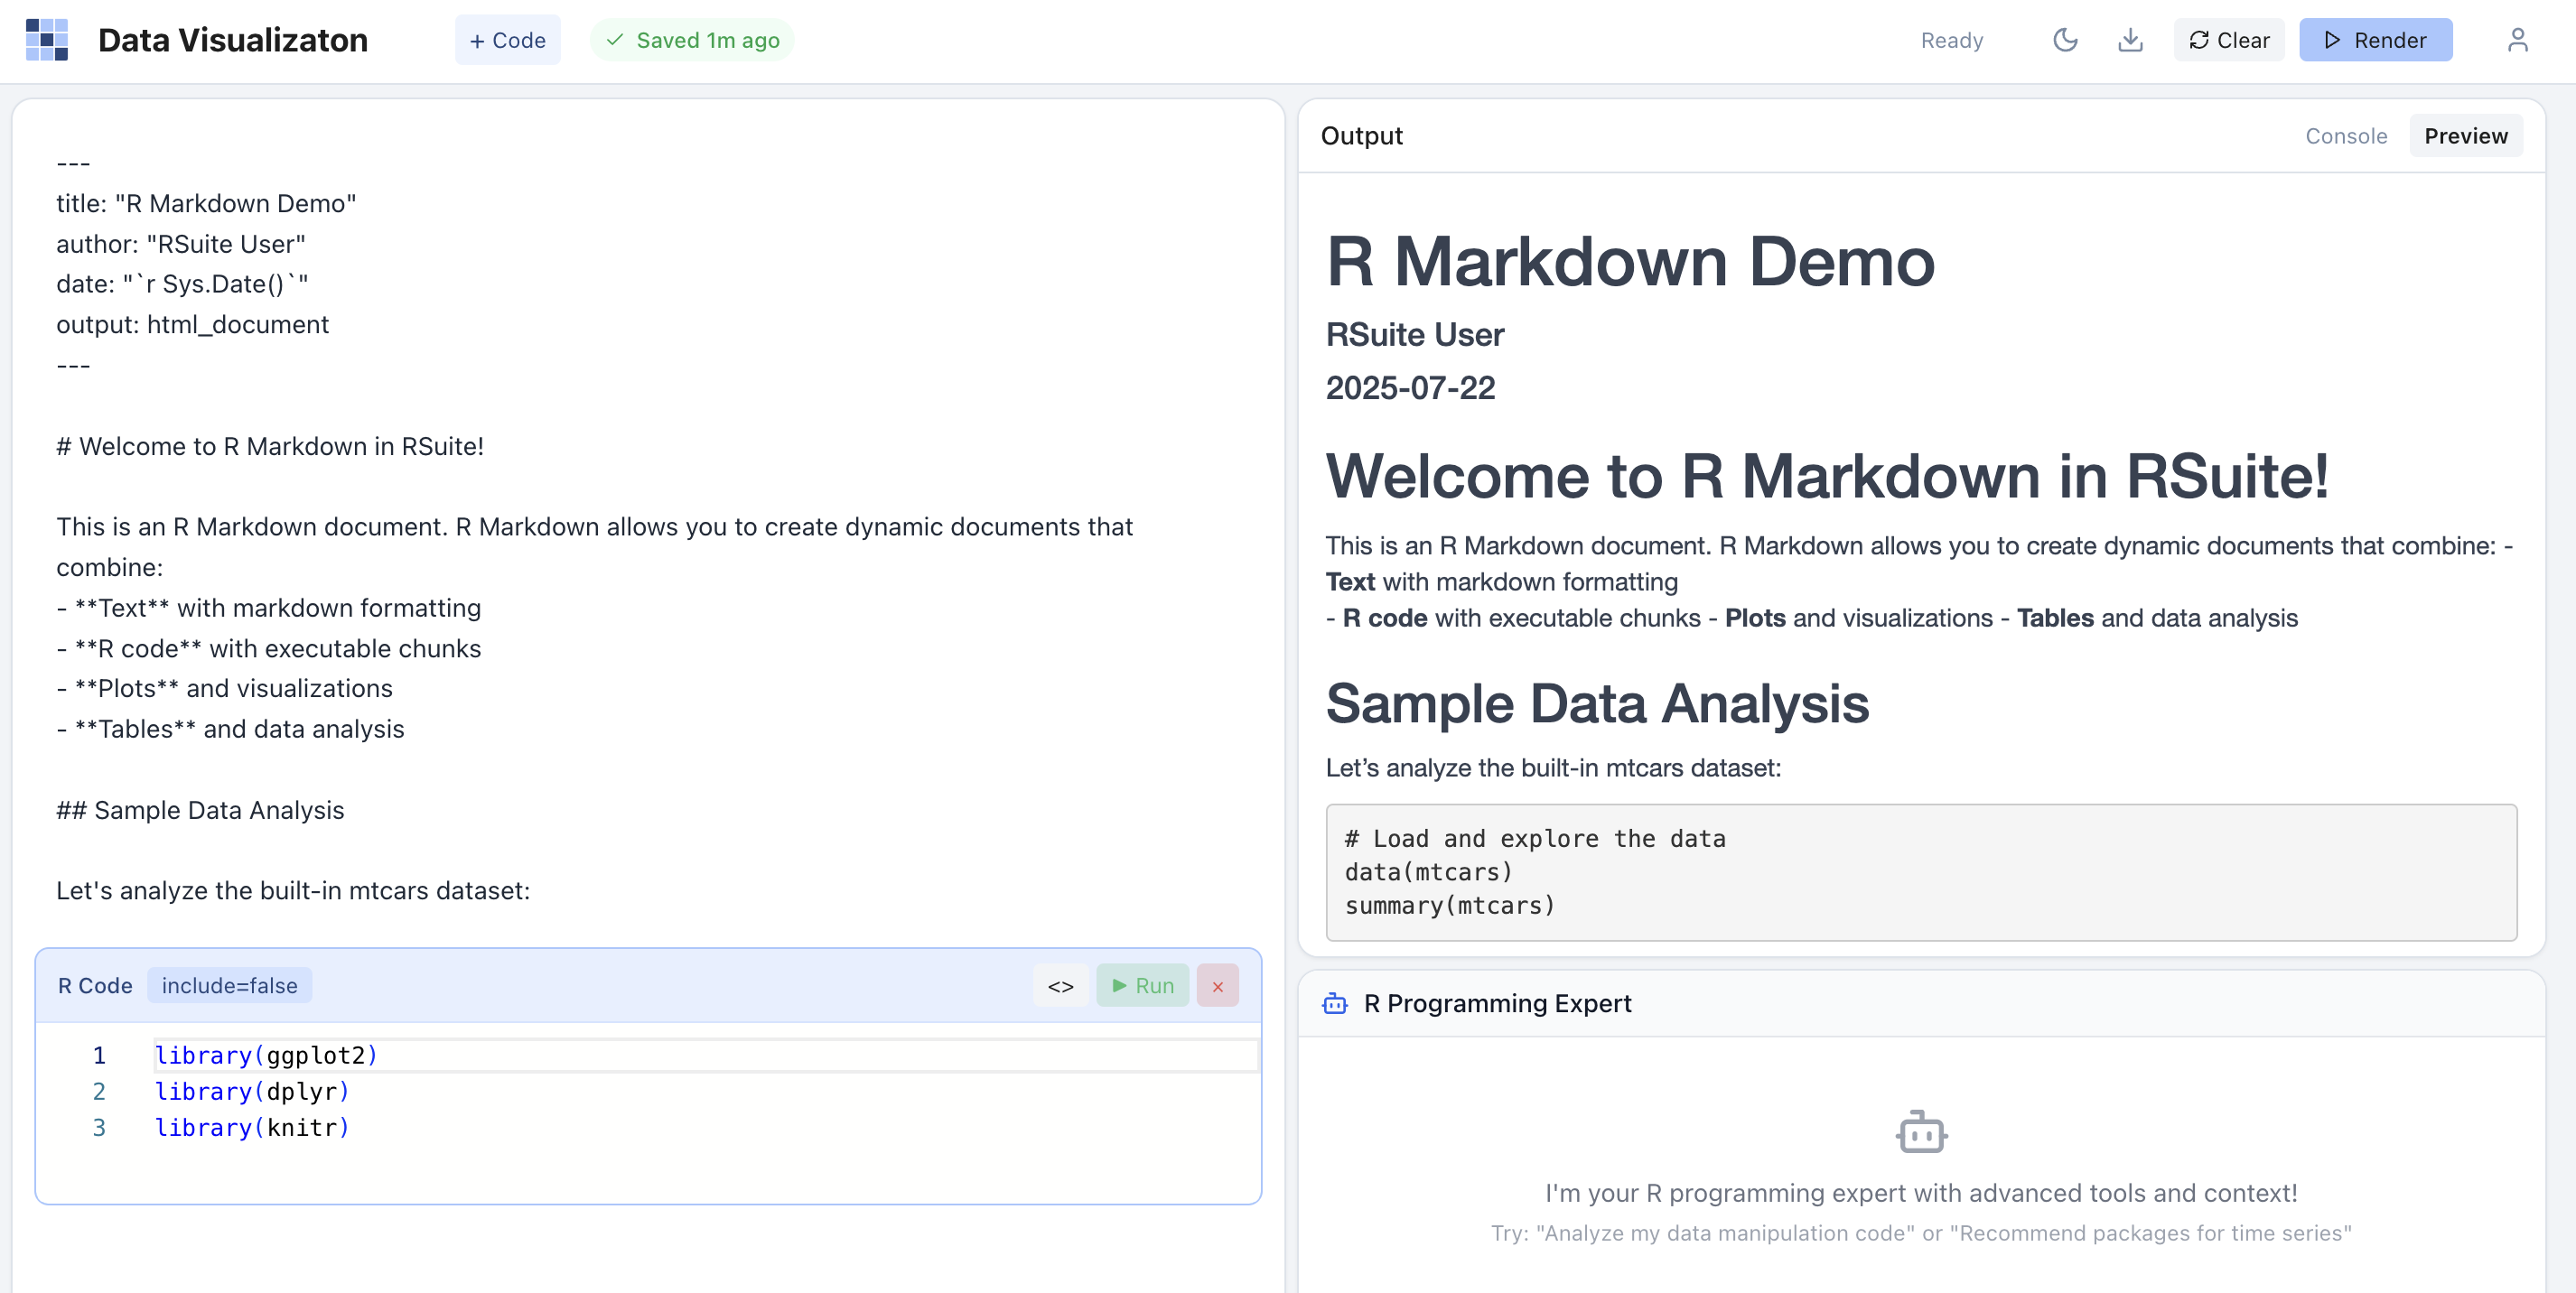The image size is (2576, 1293).
Task: Add a new chunk with + Code
Action: [x=507, y=40]
